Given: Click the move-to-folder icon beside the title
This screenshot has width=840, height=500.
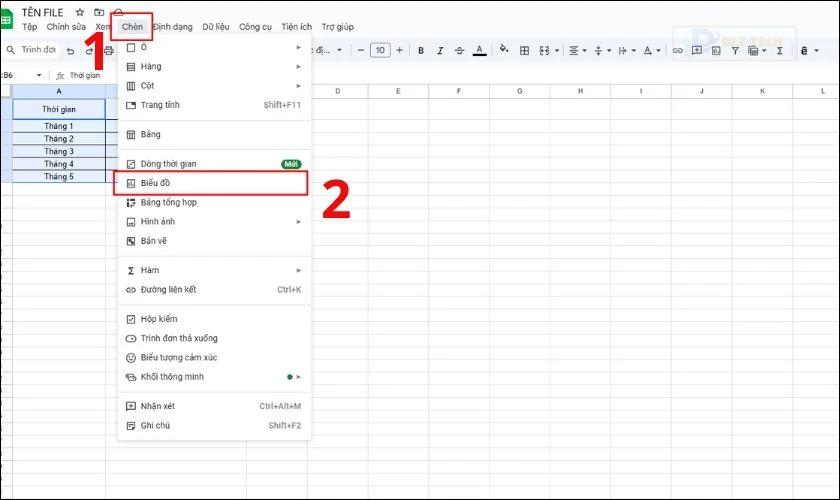Looking at the screenshot, I should [99, 12].
